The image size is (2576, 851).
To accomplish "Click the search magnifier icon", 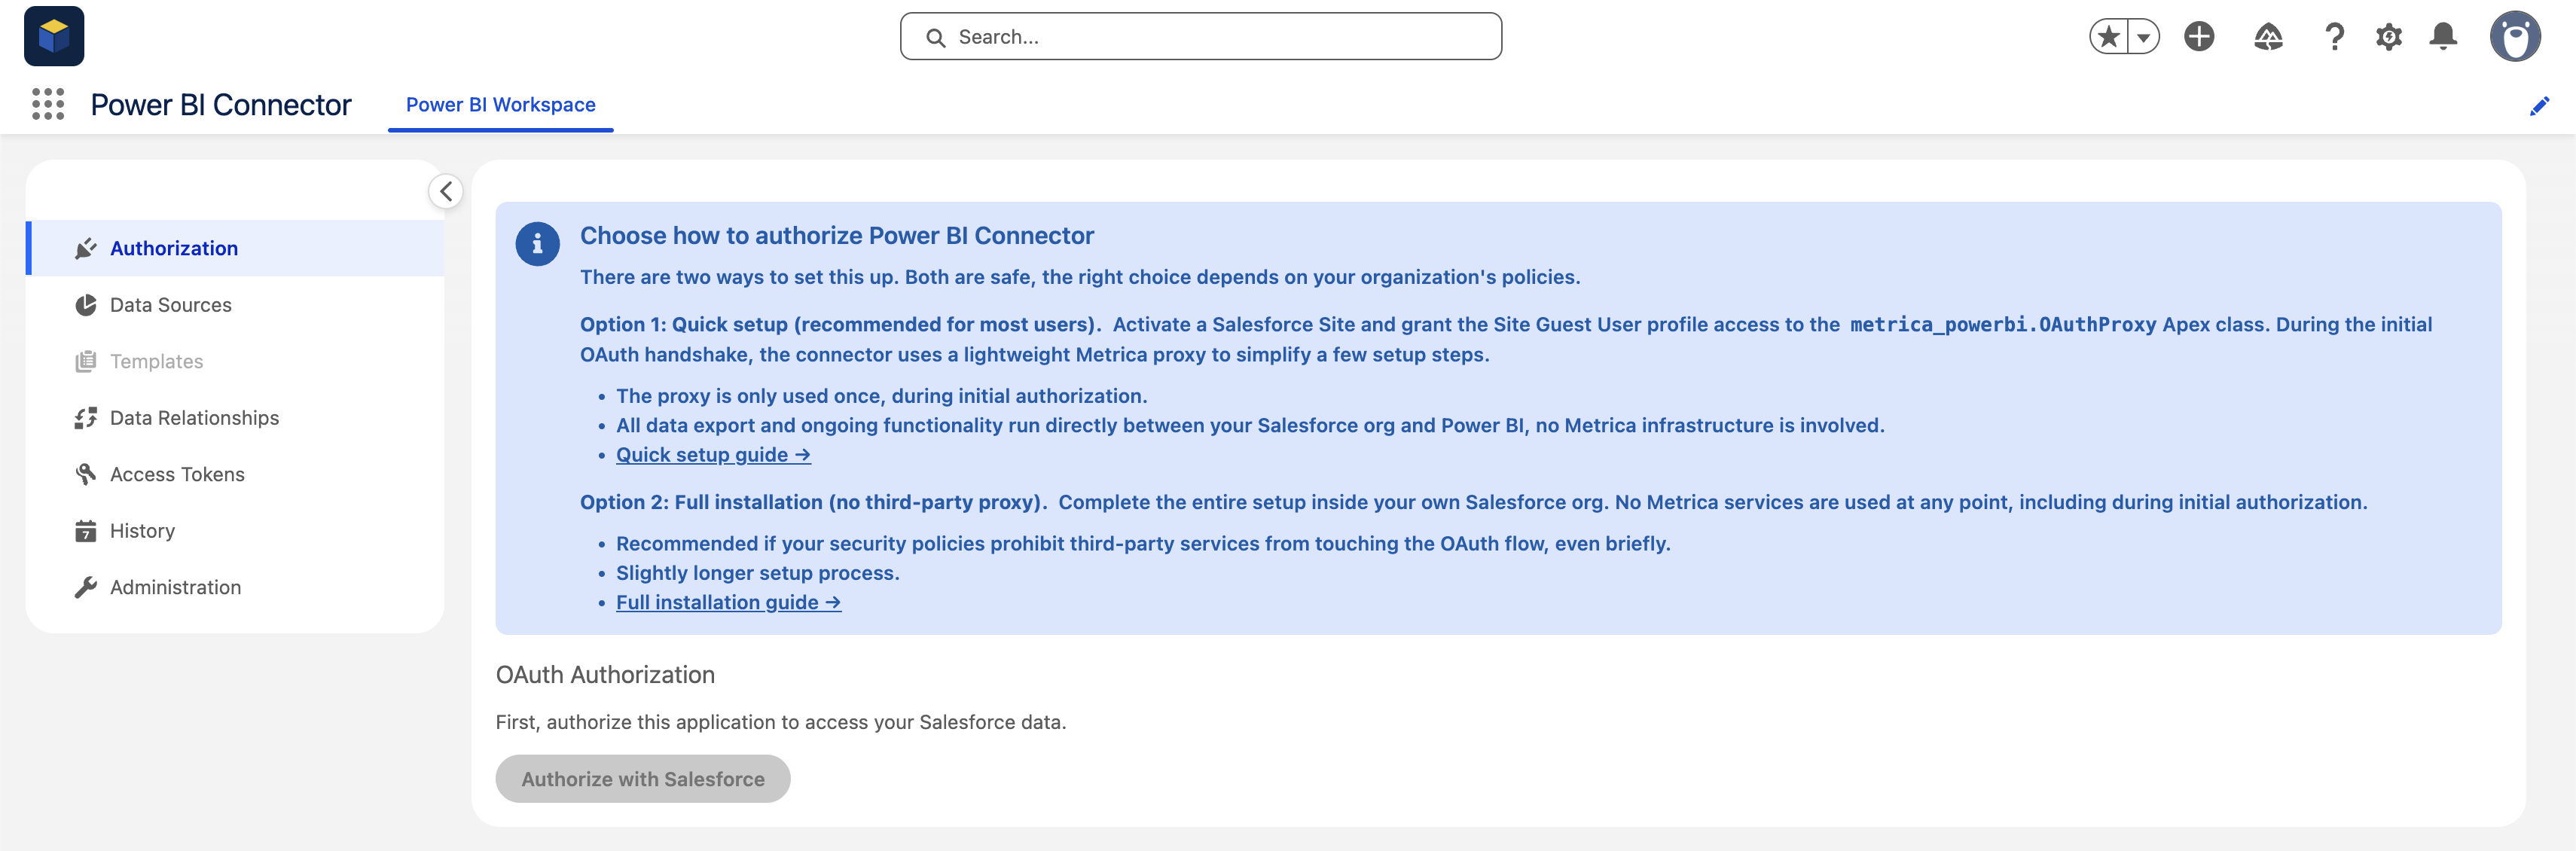I will pos(935,38).
